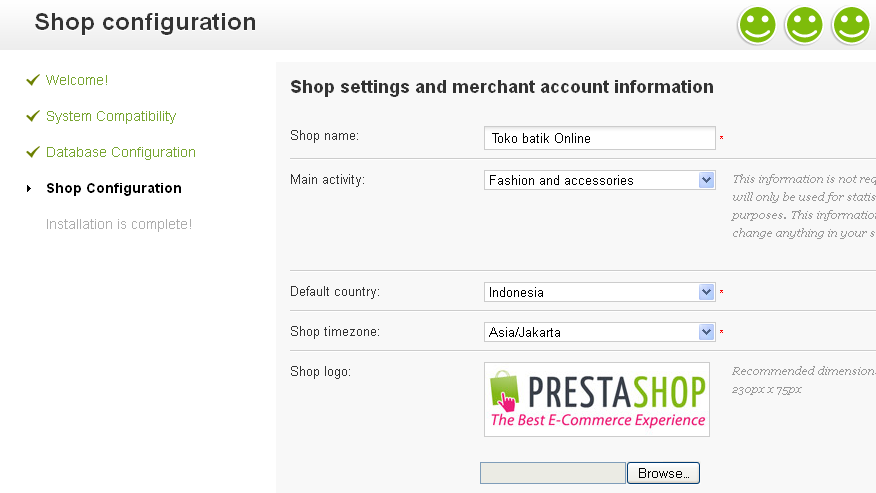Click the middle green smiley face icon
The height and width of the screenshot is (493, 876).
click(x=804, y=25)
